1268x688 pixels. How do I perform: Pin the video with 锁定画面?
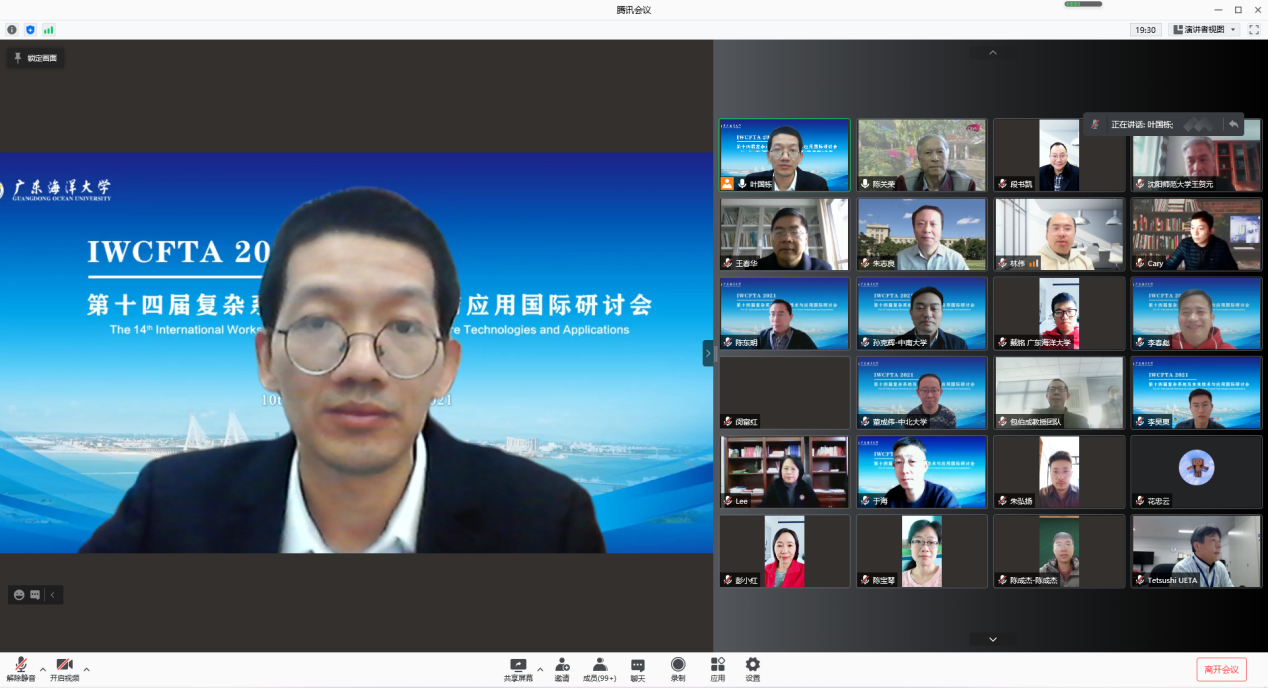[35, 58]
